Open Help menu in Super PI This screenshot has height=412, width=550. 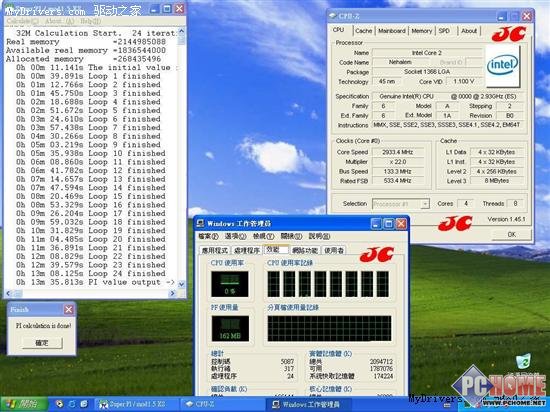coord(90,21)
